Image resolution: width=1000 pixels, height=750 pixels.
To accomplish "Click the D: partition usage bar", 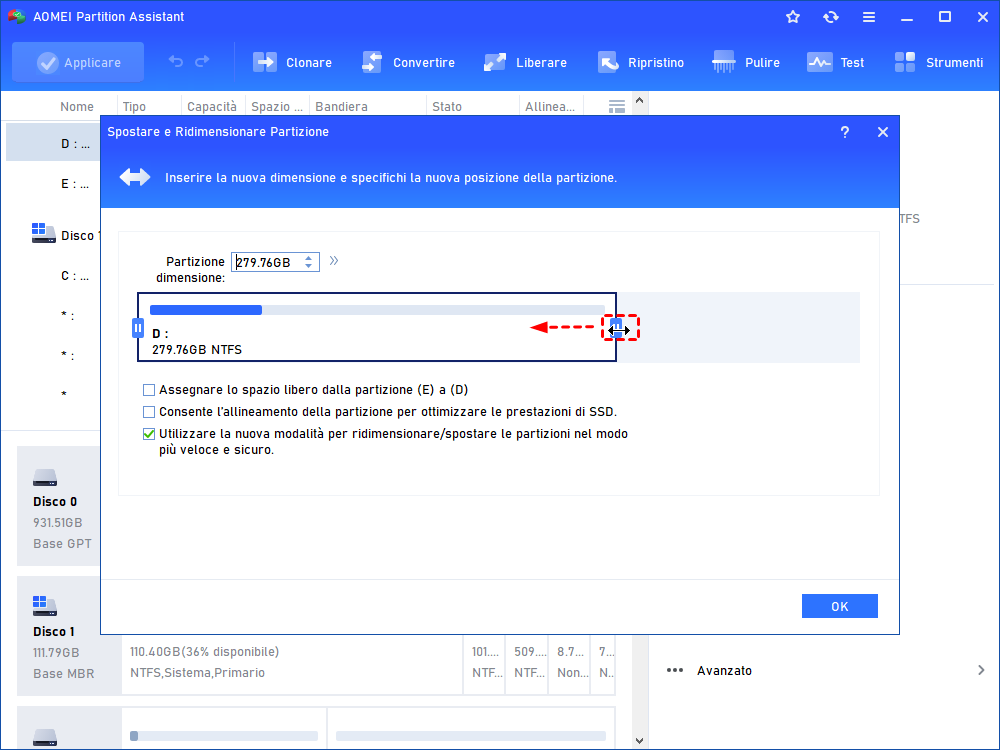I will tap(377, 310).
